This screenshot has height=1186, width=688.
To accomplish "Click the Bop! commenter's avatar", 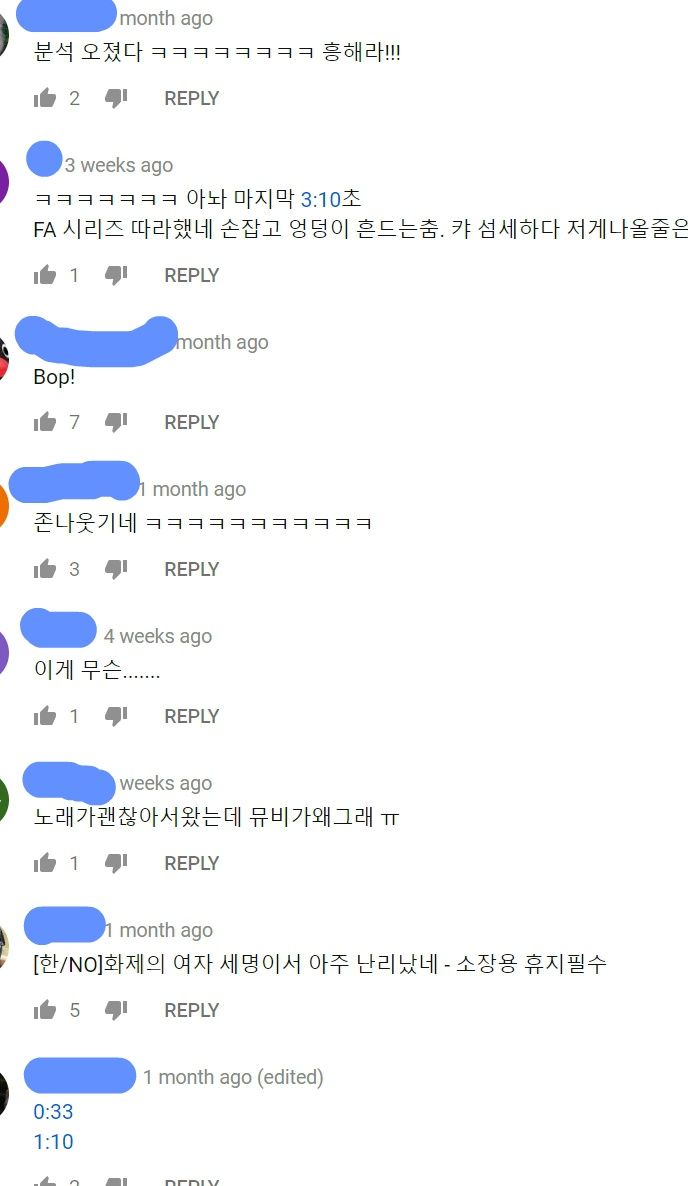I will (4, 359).
